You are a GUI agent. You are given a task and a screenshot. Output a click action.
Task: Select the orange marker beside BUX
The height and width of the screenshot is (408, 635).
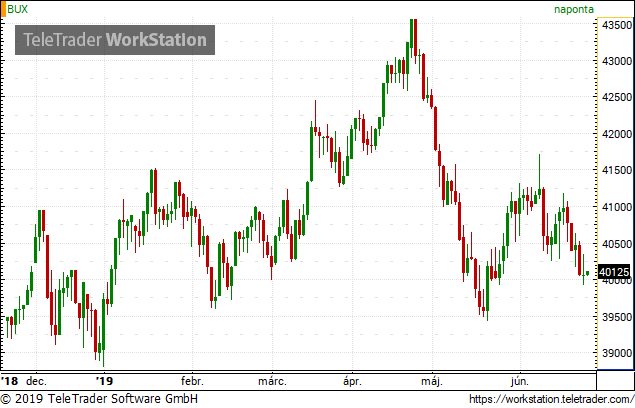[x=3, y=9]
